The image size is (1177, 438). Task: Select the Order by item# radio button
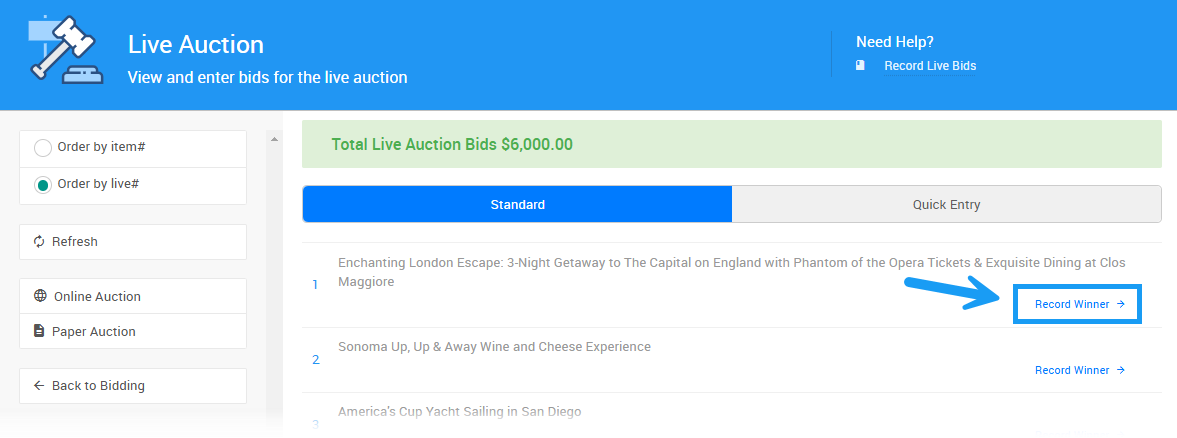tap(43, 148)
